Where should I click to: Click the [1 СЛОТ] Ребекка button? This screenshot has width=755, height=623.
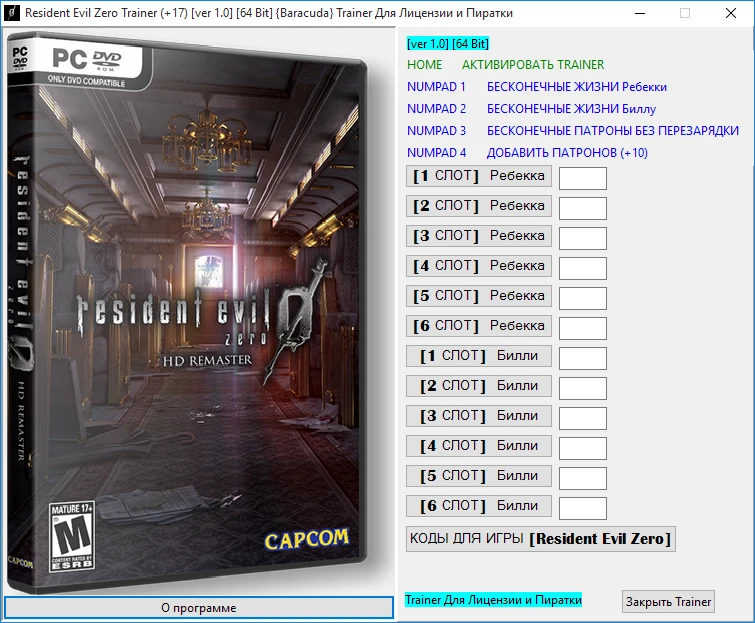[479, 176]
